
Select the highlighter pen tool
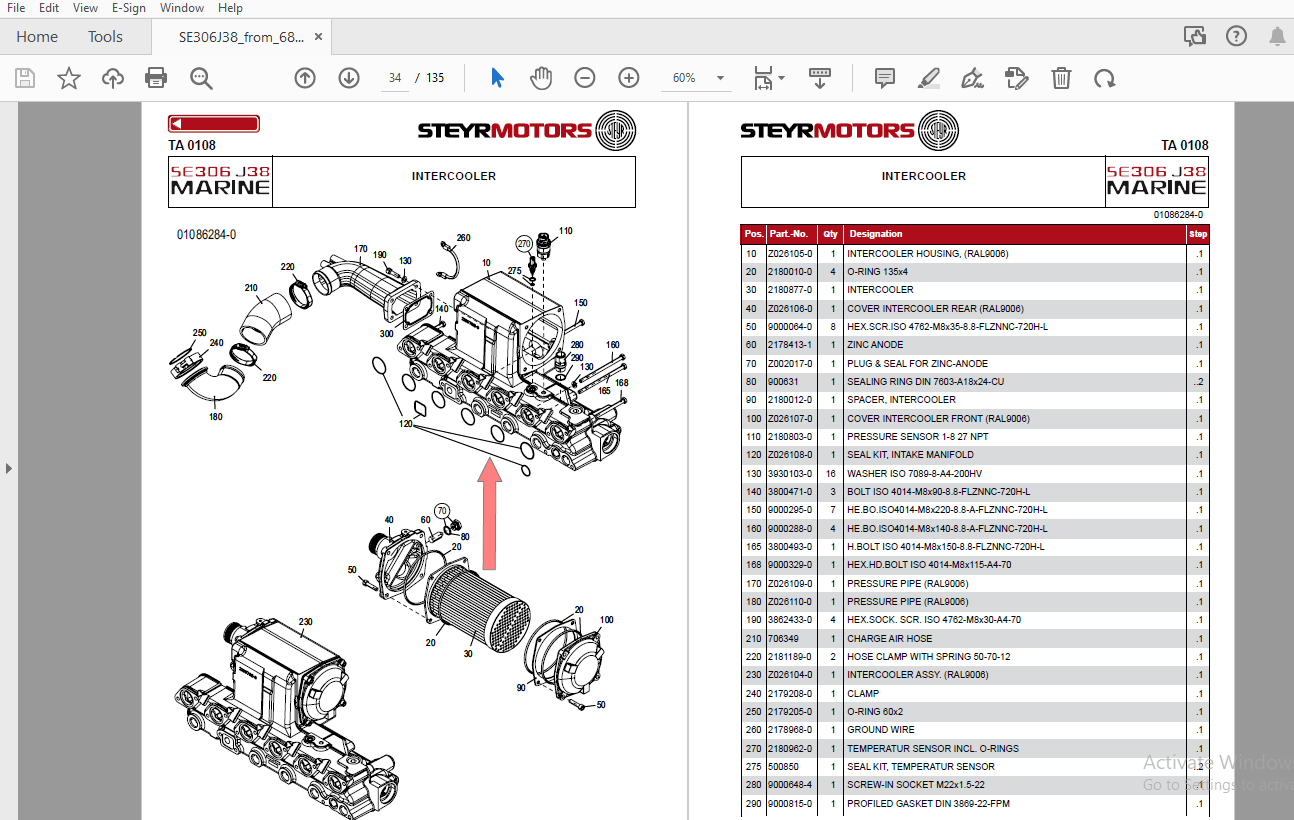pyautogui.click(x=929, y=78)
